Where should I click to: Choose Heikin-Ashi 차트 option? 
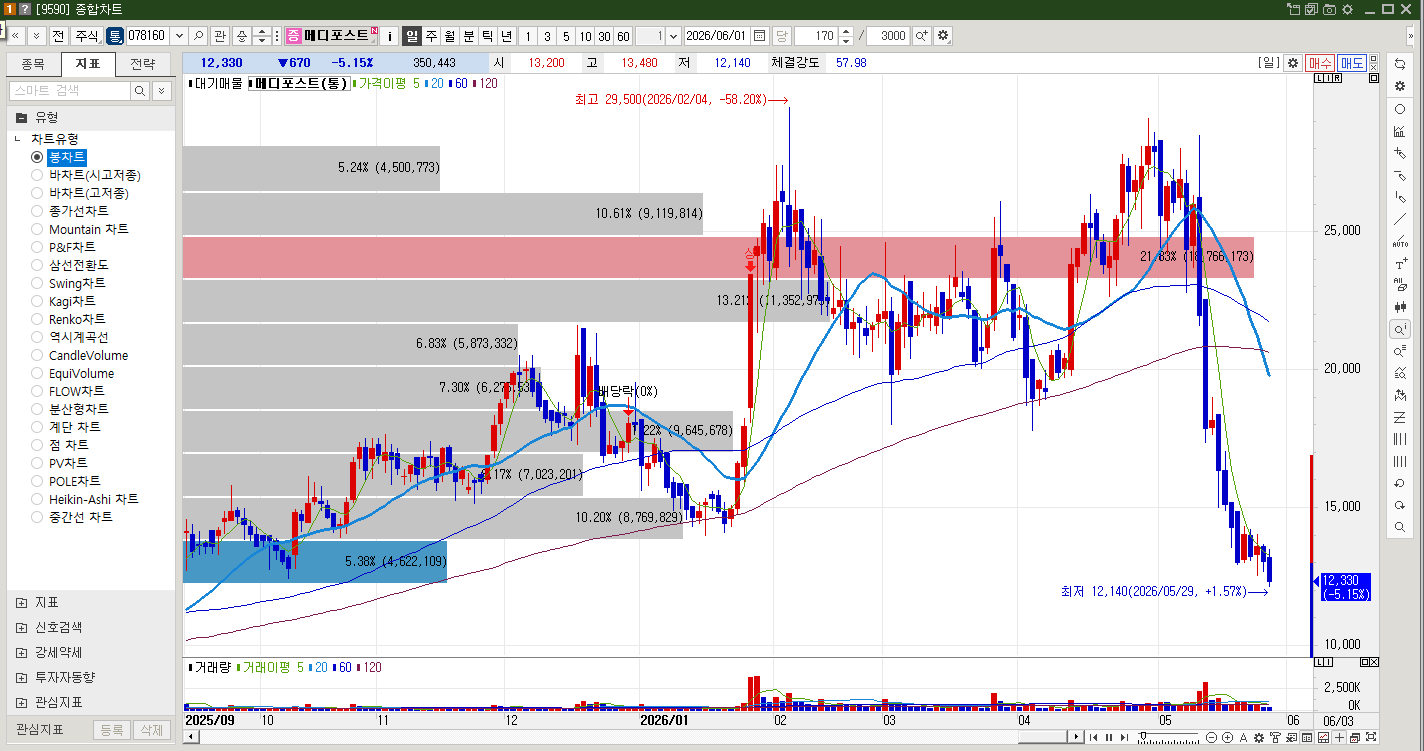(x=38, y=499)
